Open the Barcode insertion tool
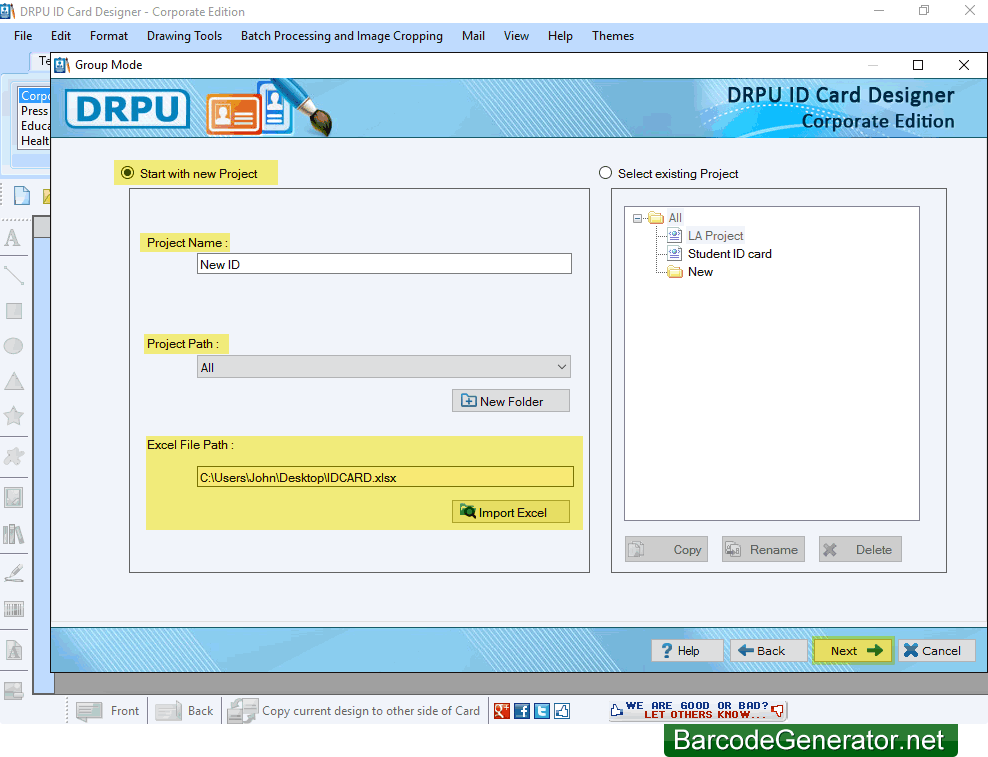 tap(14, 611)
